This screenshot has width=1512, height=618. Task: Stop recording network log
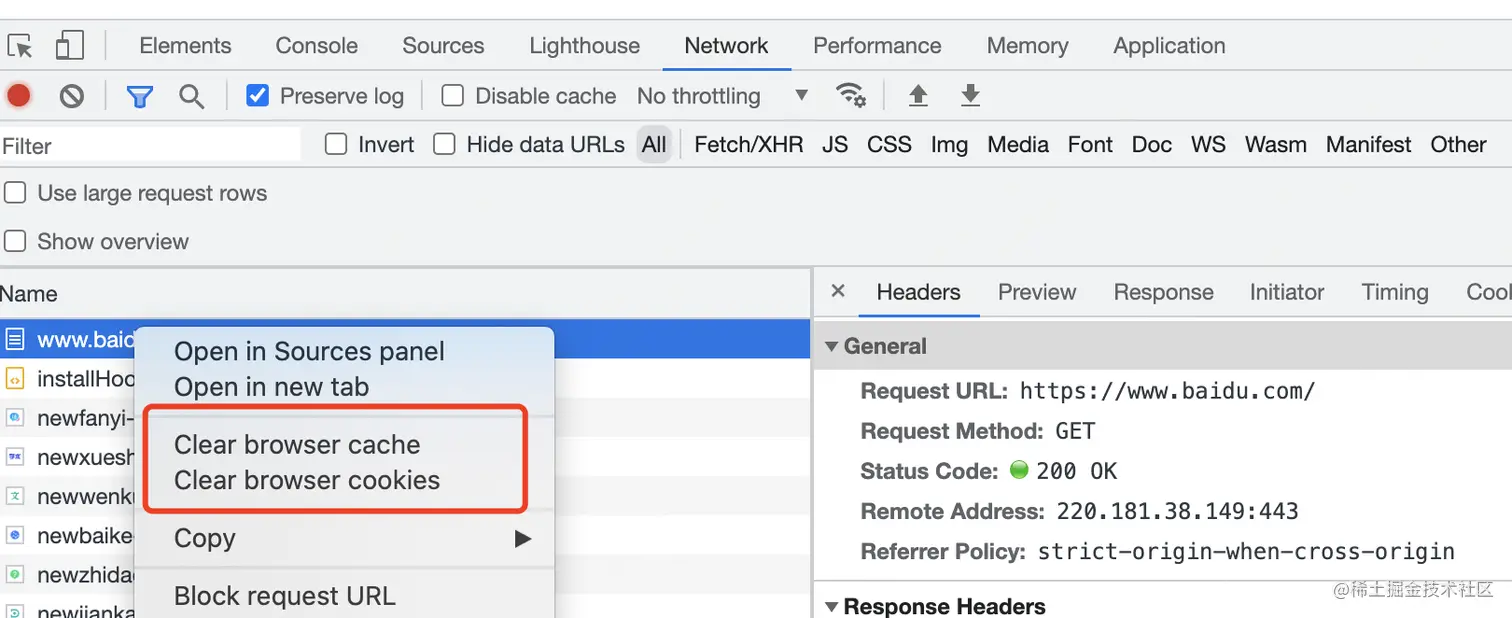pyautogui.click(x=19, y=96)
